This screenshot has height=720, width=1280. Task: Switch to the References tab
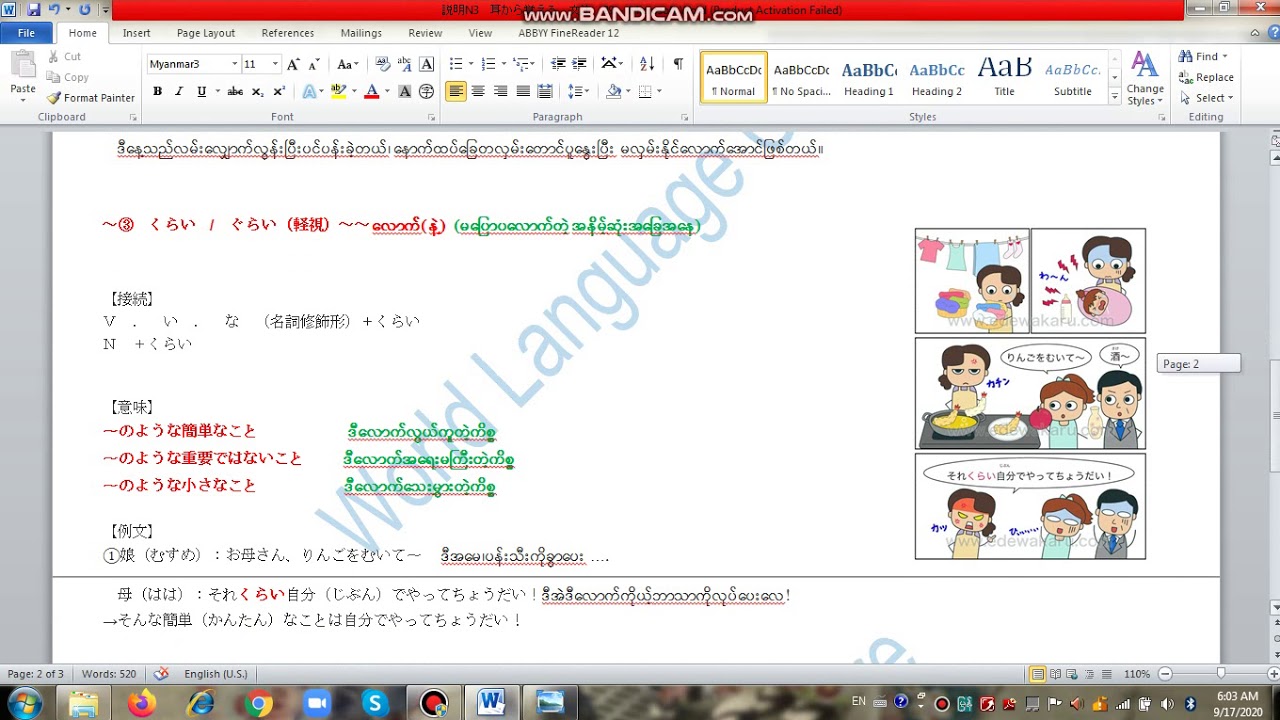tap(288, 33)
